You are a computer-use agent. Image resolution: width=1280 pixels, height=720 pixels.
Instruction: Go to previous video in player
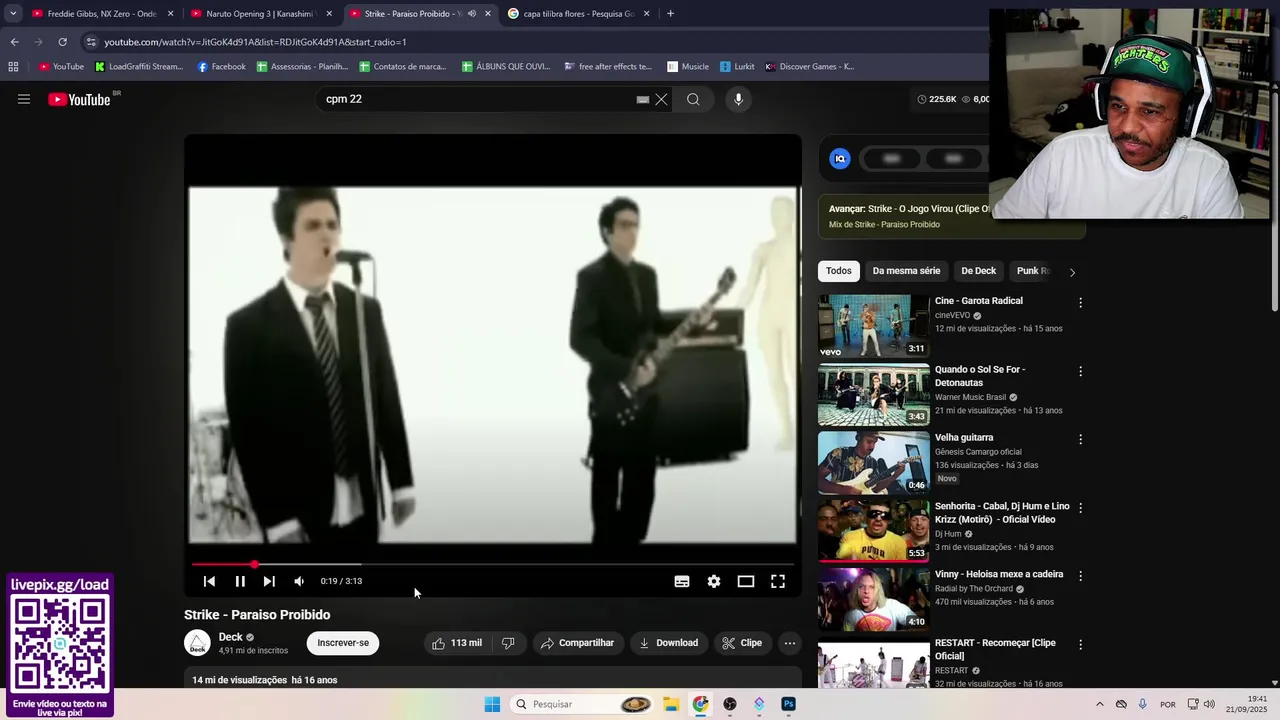209,581
